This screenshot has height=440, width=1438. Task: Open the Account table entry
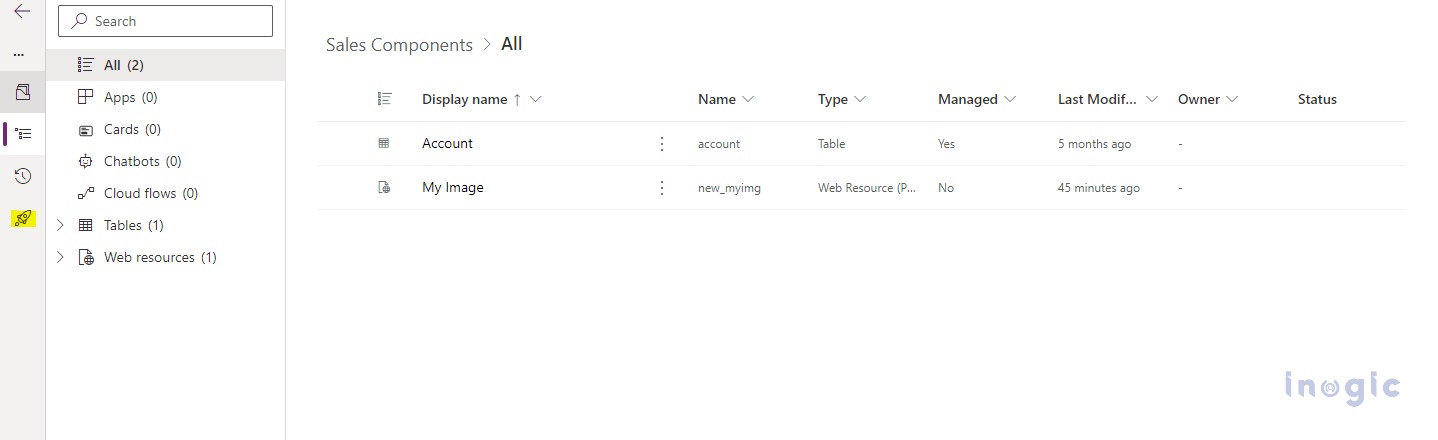point(447,144)
